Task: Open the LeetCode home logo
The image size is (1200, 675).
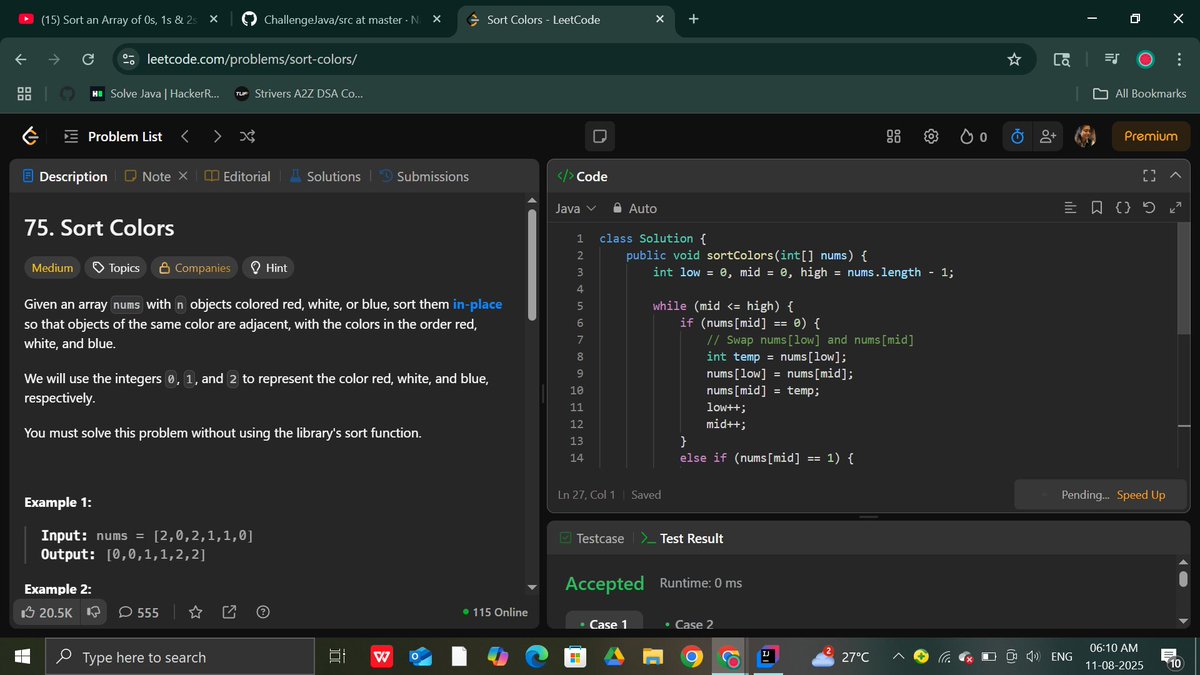Action: coord(30,136)
